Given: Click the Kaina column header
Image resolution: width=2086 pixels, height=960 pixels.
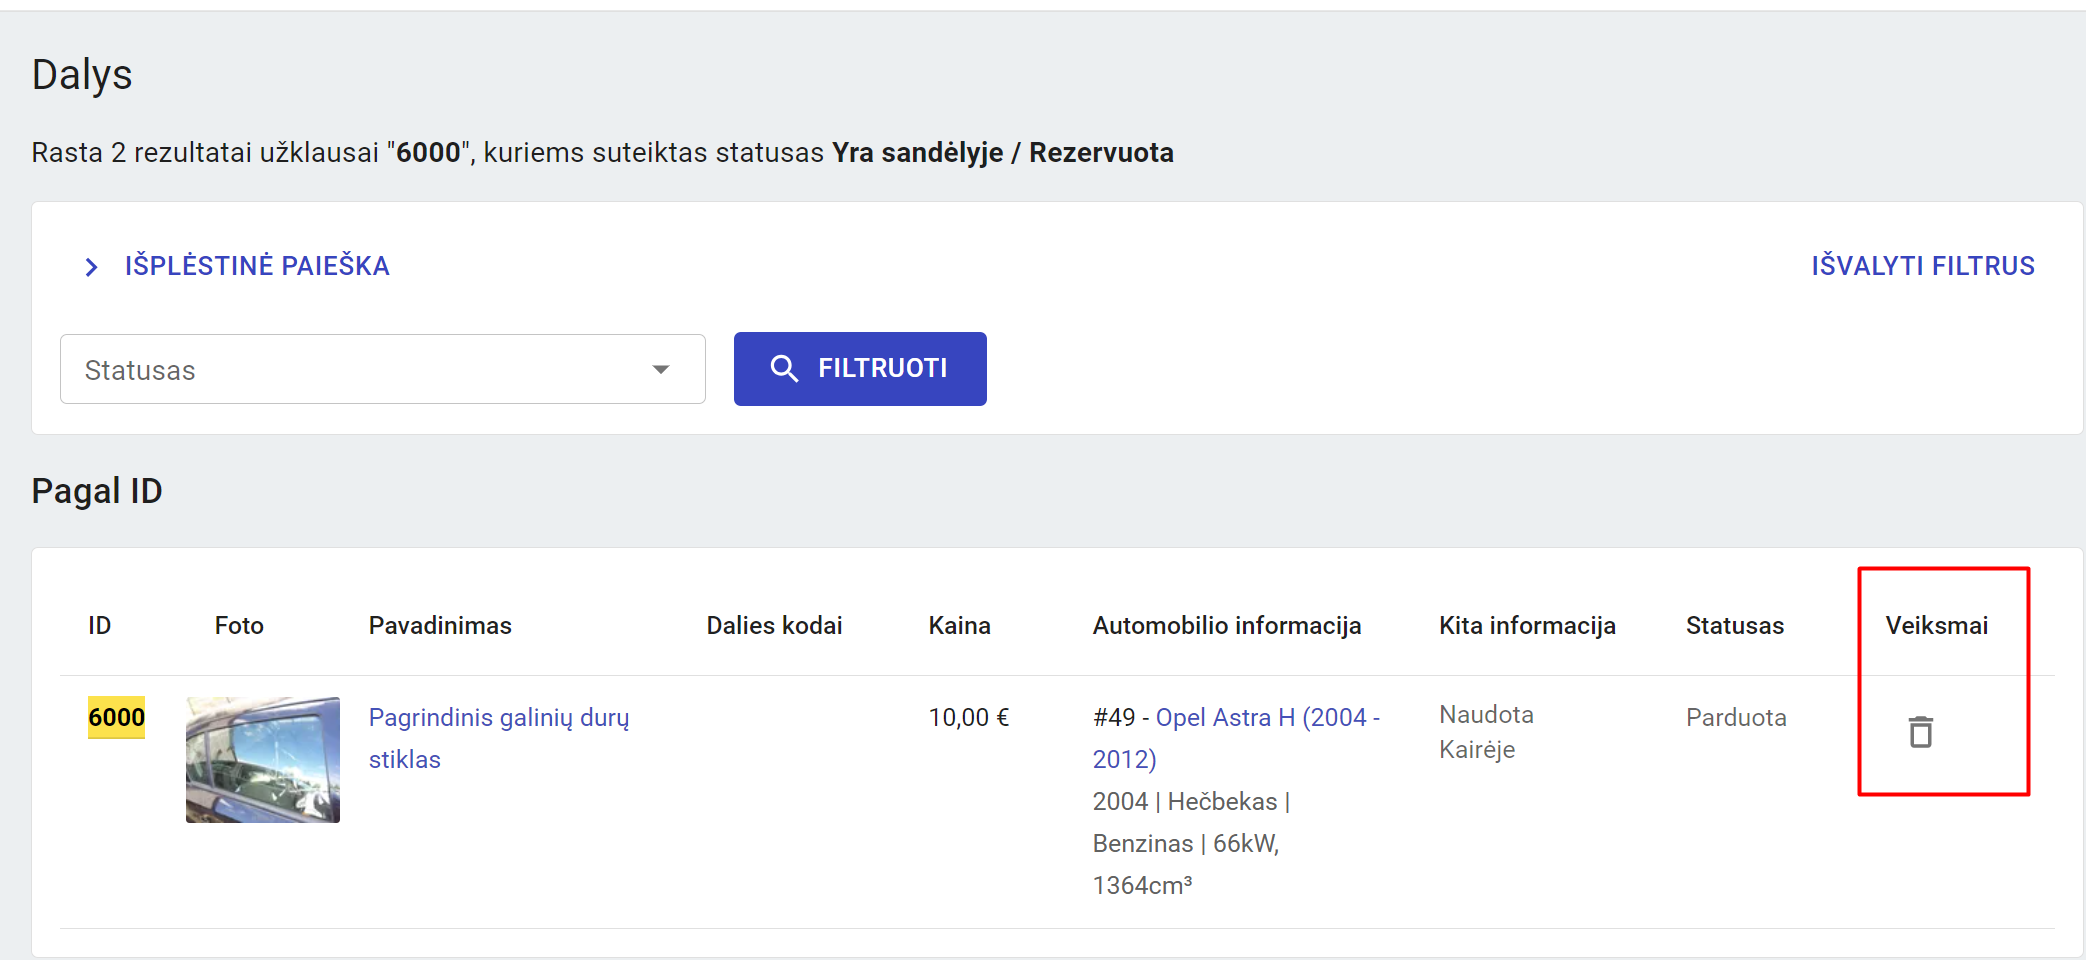Looking at the screenshot, I should click(959, 626).
